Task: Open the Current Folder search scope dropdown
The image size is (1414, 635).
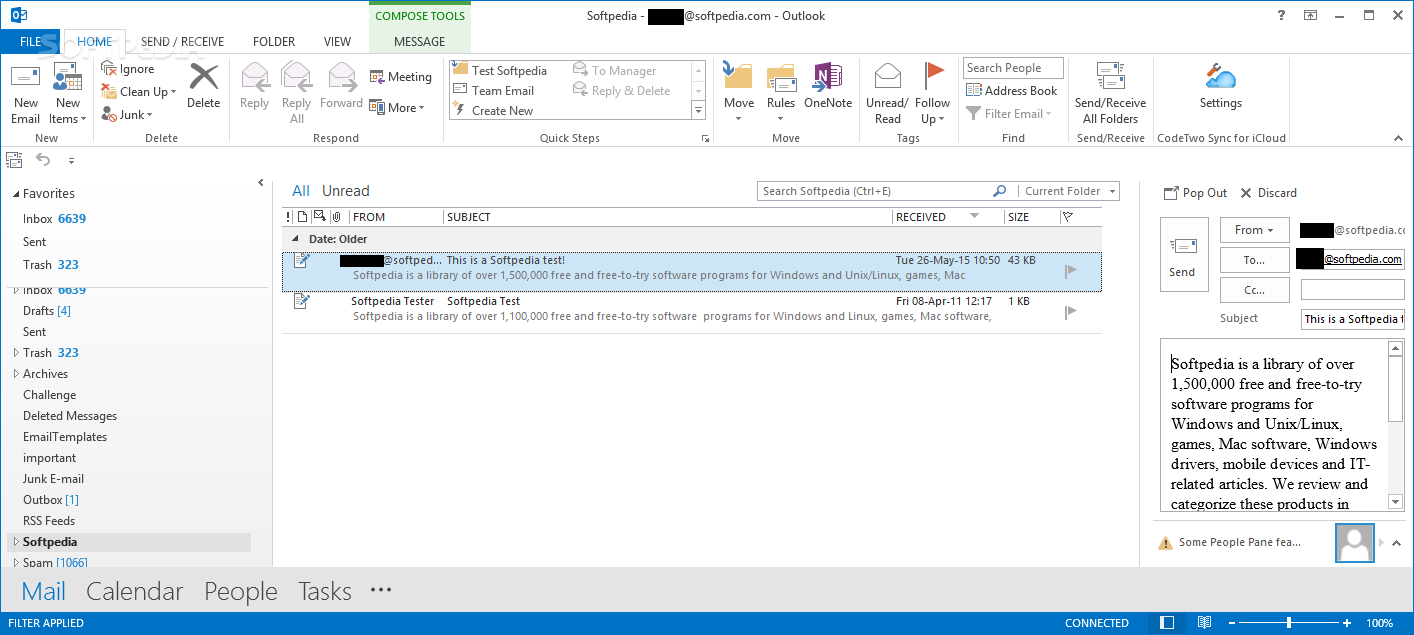Action: (x=1067, y=191)
